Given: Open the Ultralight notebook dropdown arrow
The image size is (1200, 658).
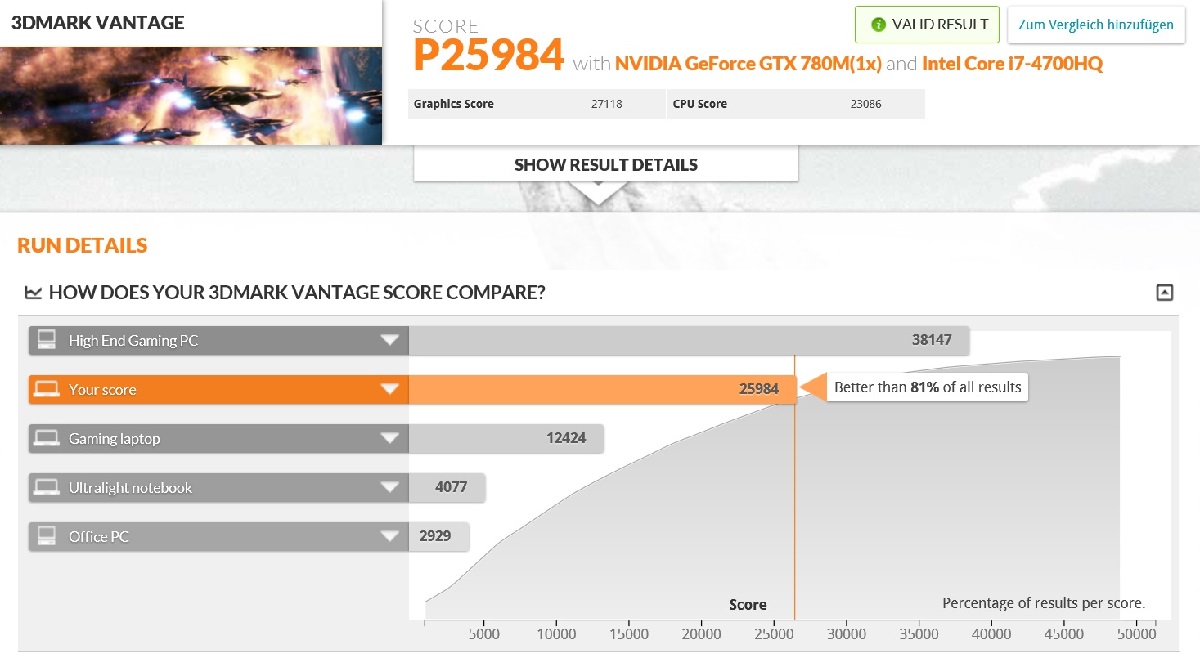Looking at the screenshot, I should (x=390, y=487).
